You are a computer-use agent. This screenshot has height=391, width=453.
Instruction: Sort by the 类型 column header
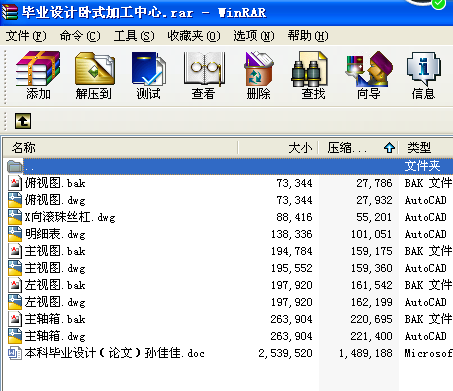pos(426,148)
